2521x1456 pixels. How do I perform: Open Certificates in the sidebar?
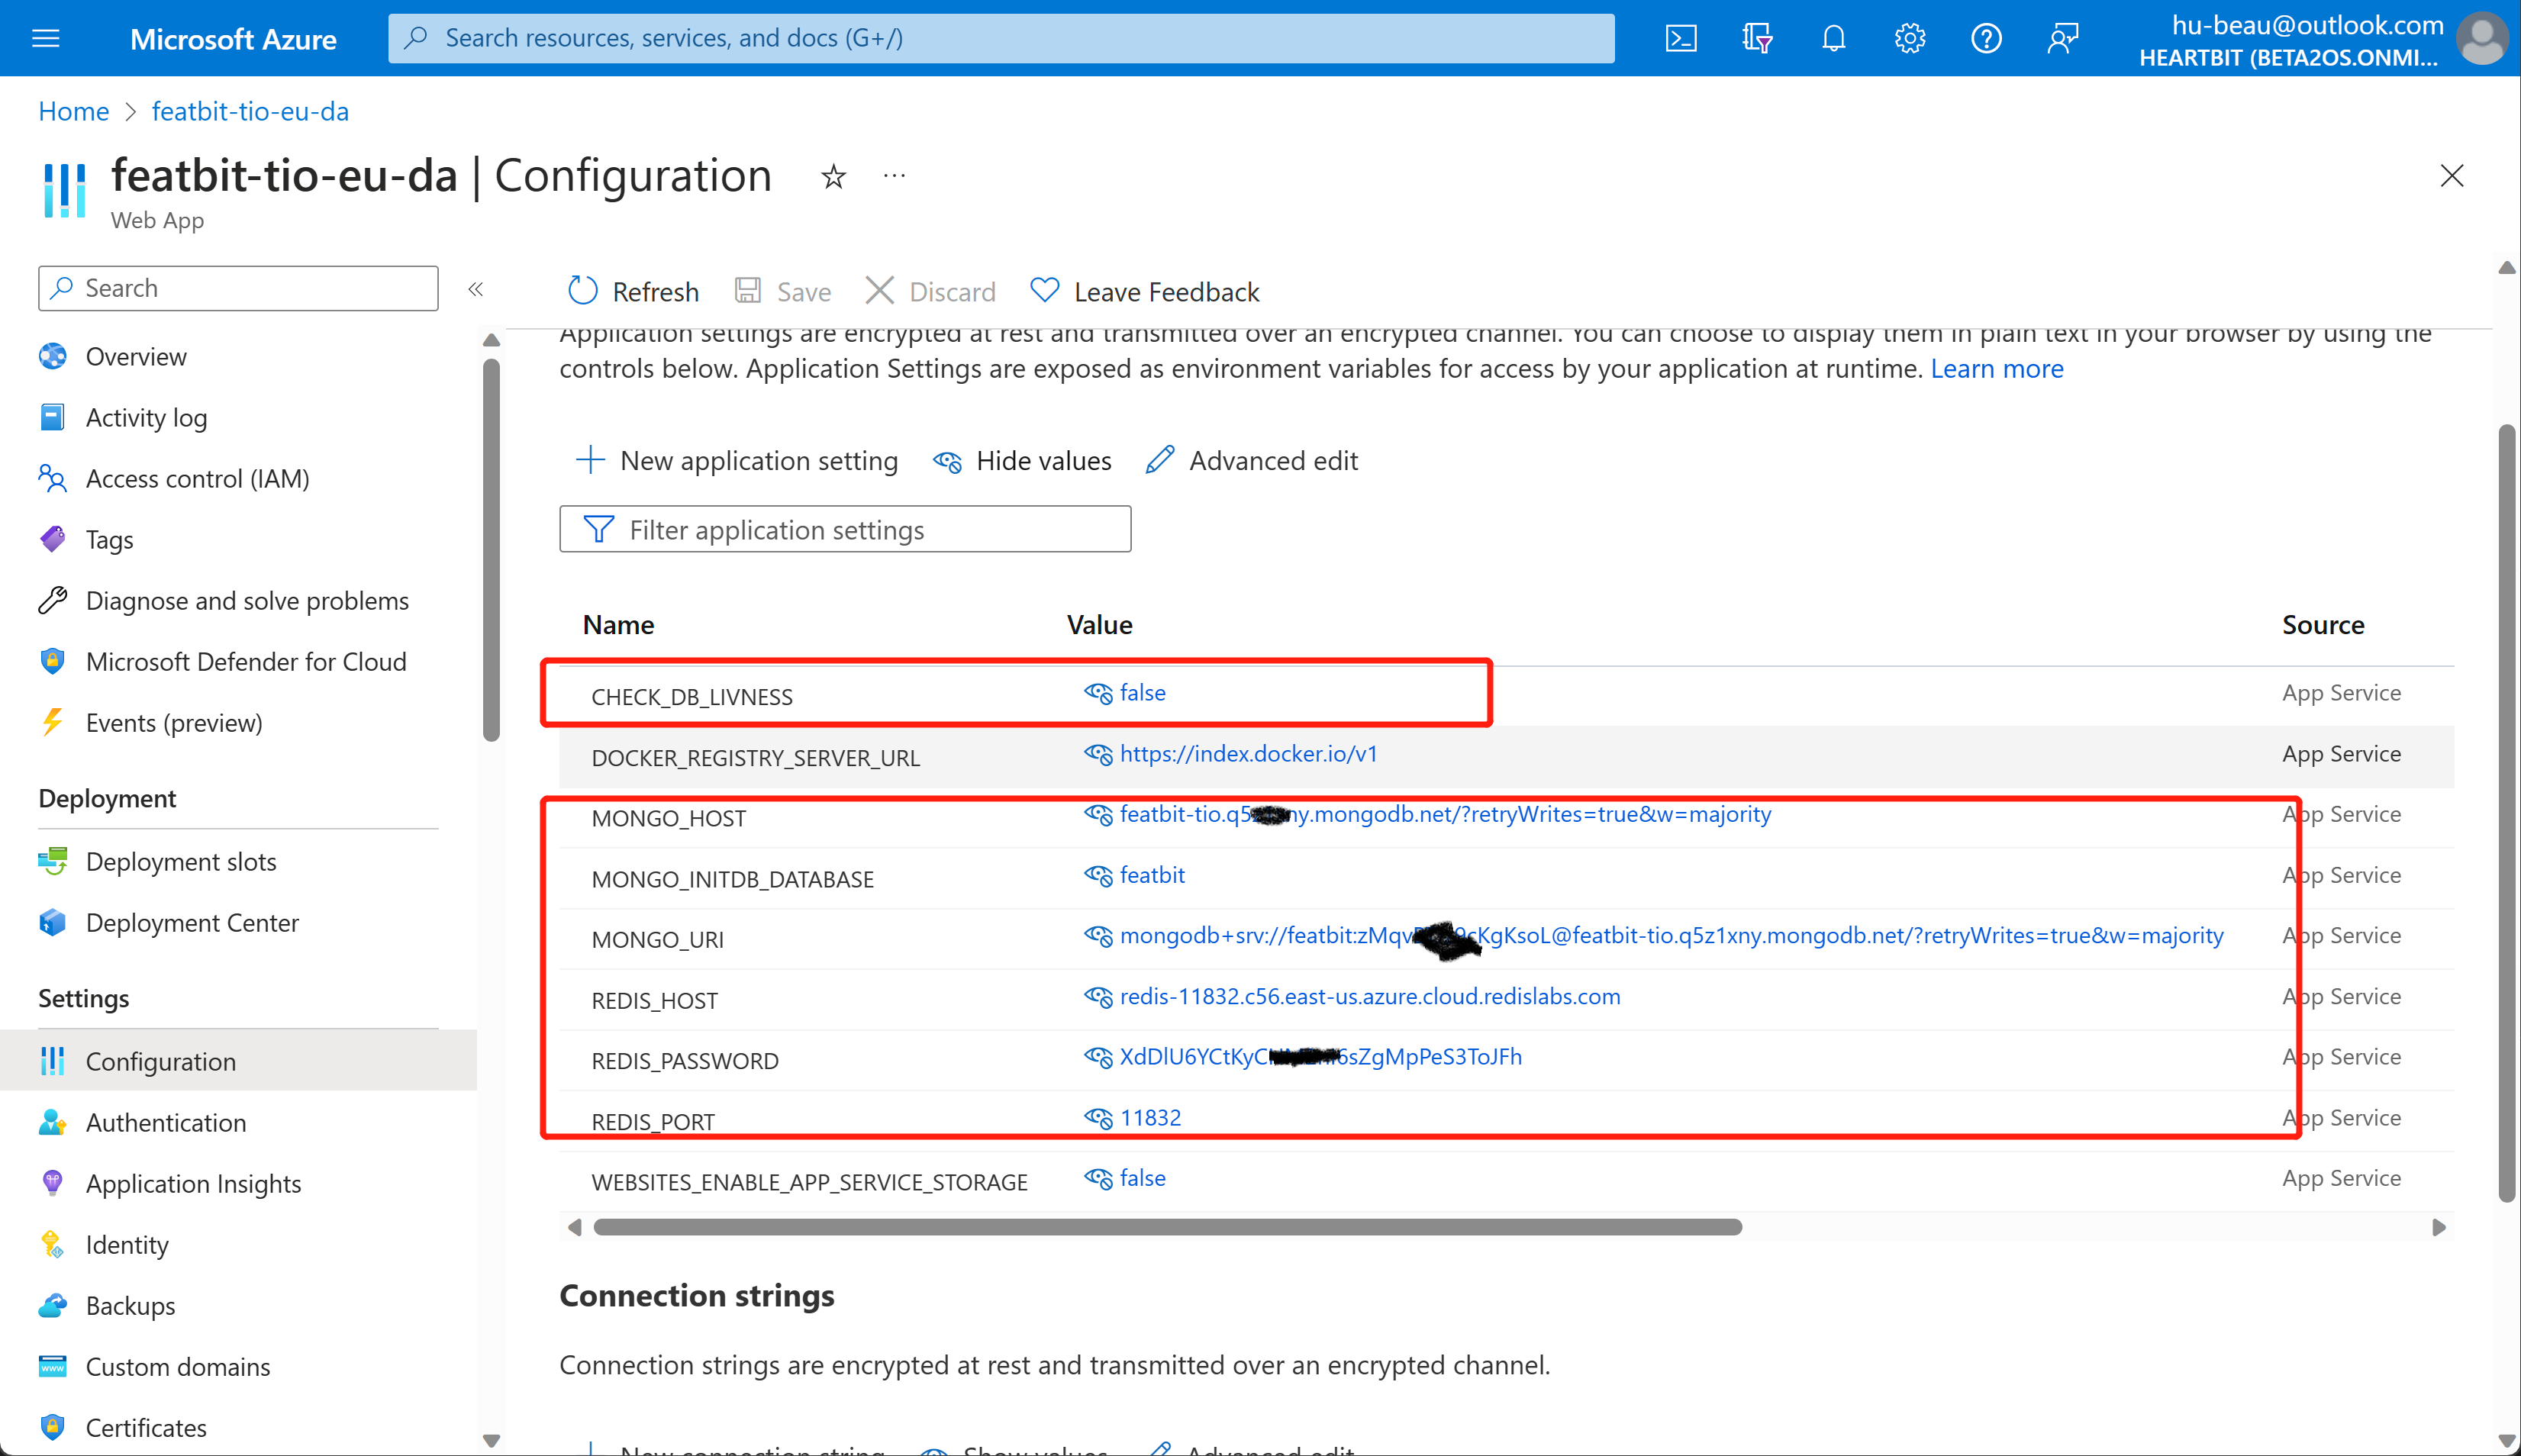coord(146,1428)
